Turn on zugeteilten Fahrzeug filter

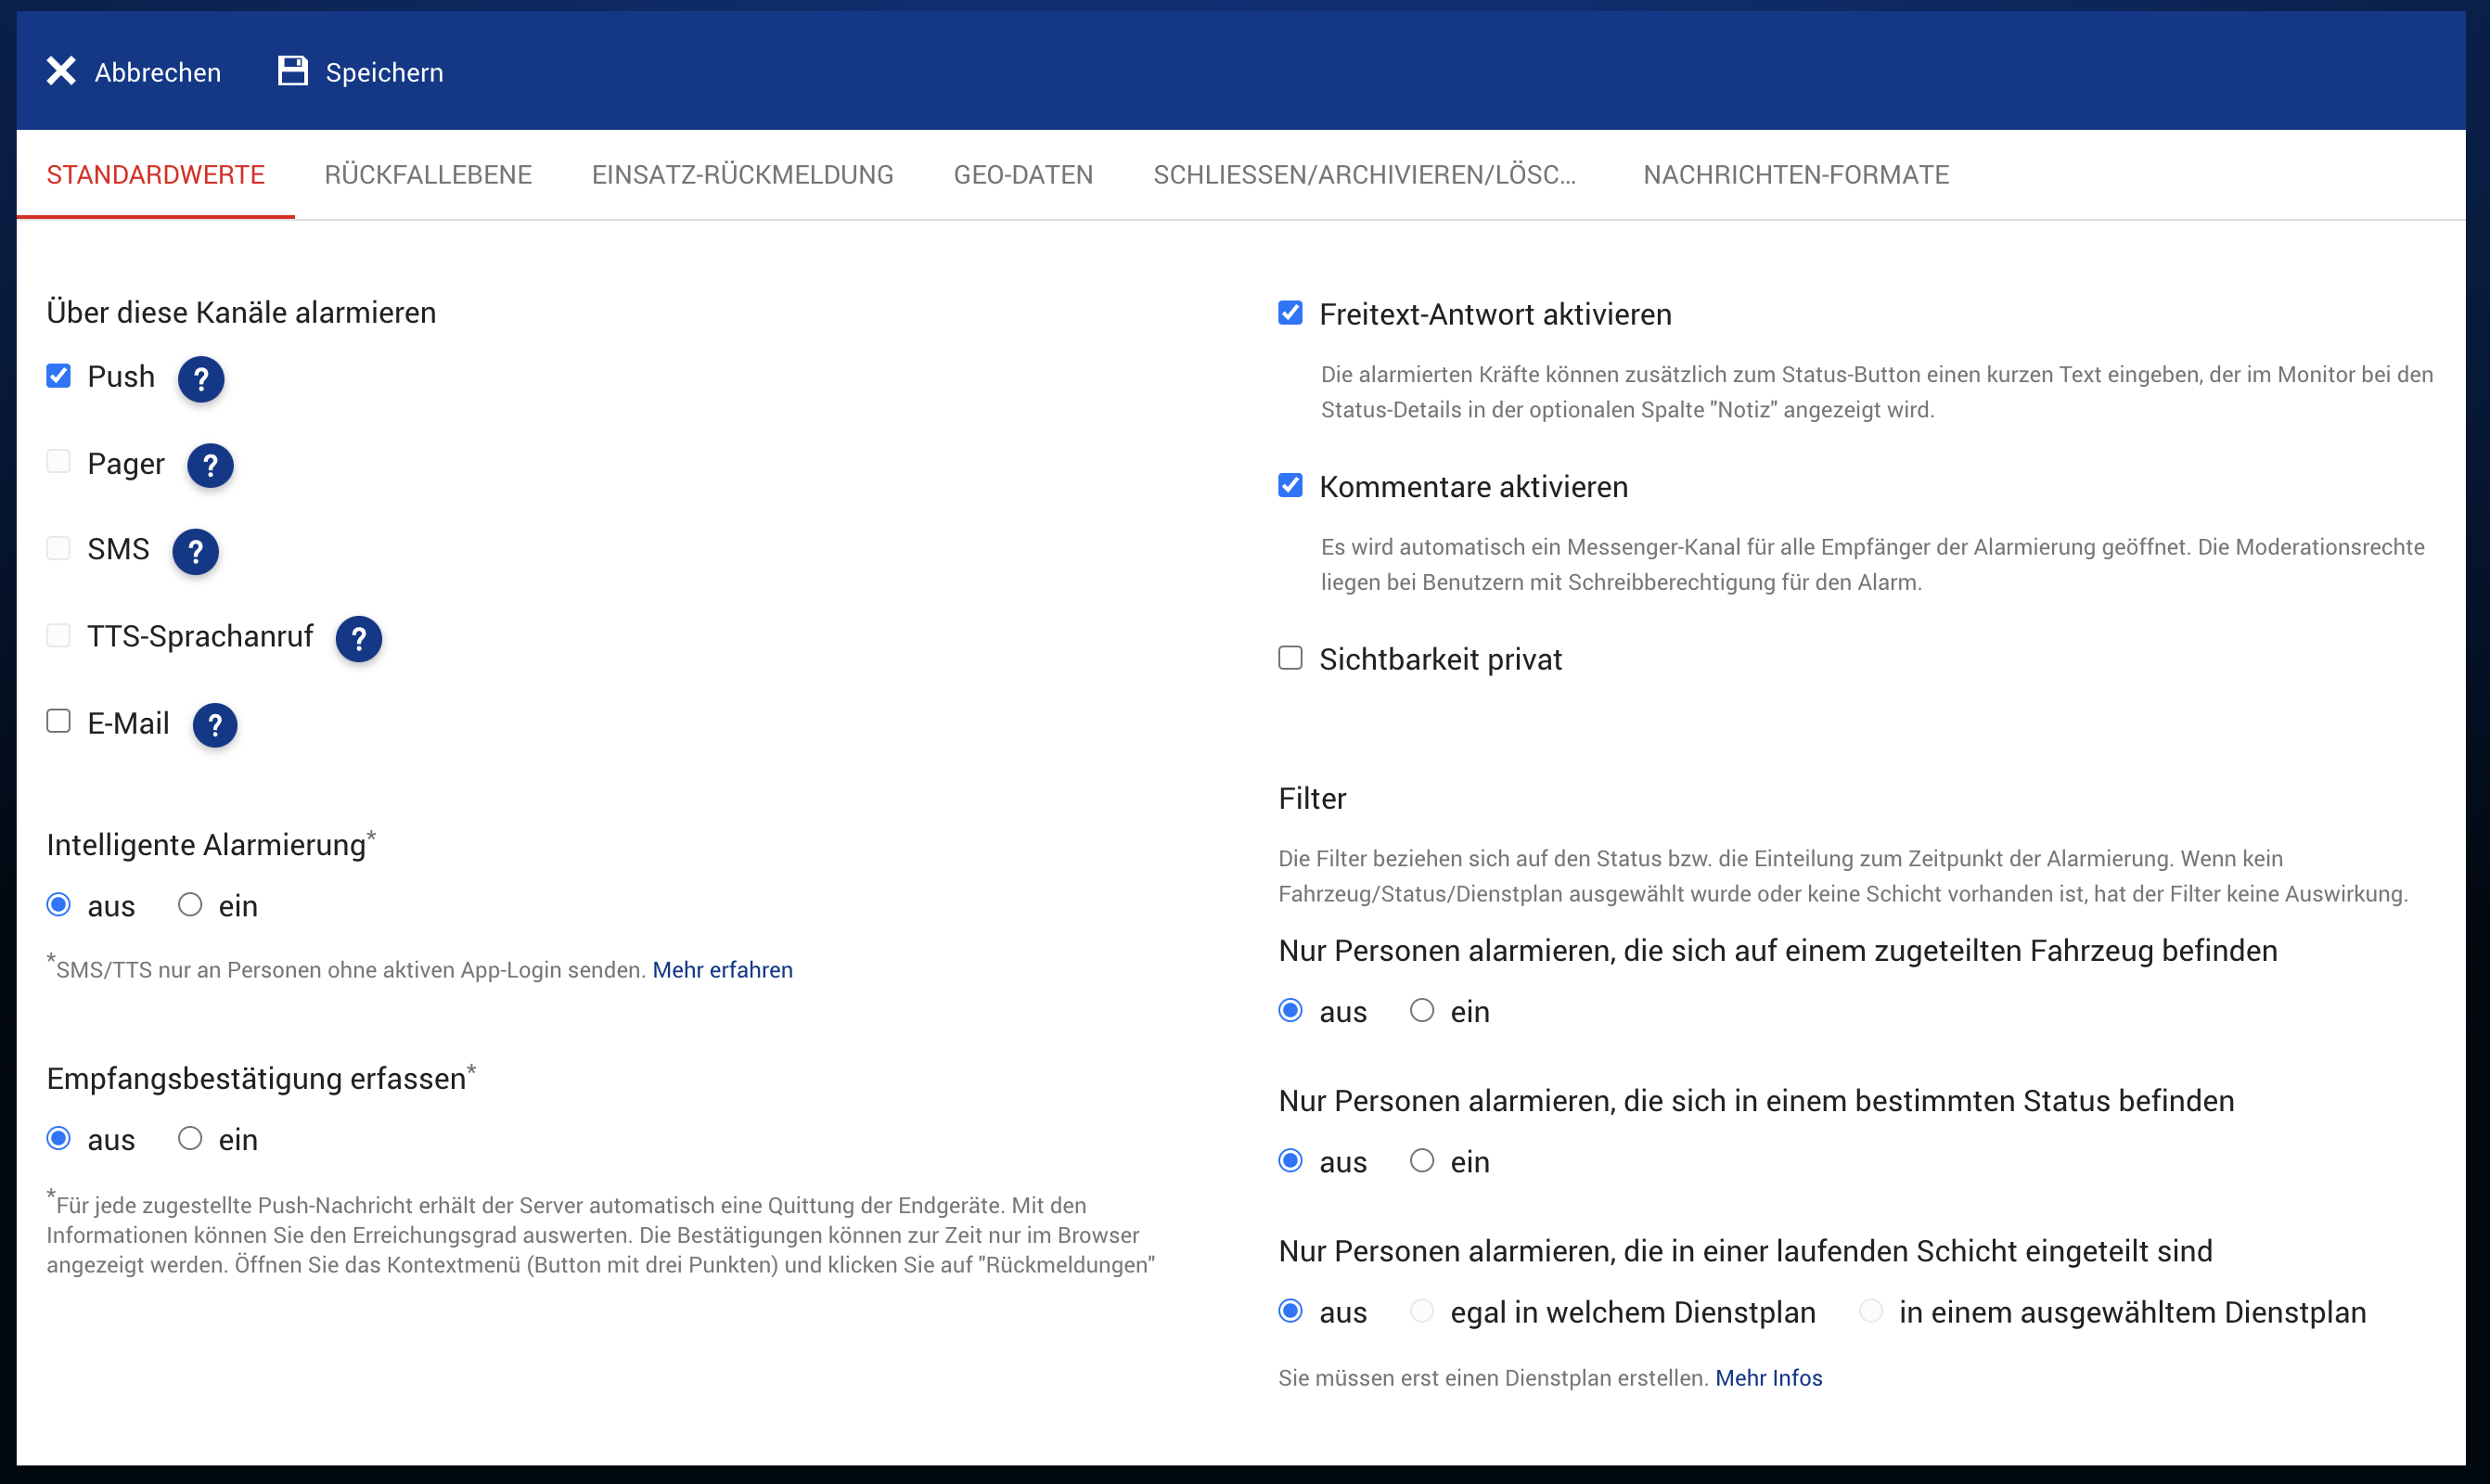click(1421, 1011)
